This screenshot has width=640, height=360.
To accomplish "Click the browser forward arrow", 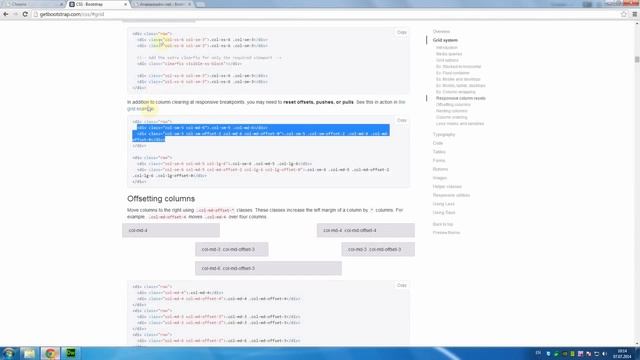I will [16, 14].
